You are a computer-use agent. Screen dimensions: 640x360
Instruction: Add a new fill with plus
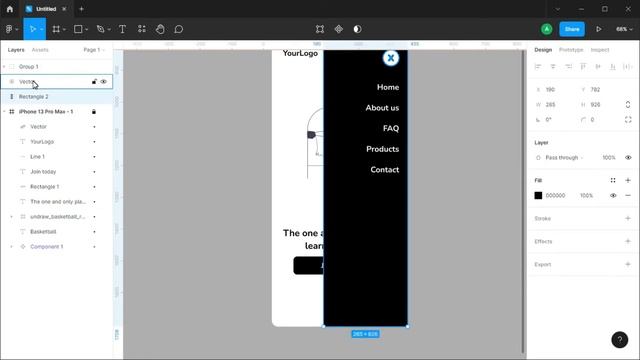tap(628, 180)
